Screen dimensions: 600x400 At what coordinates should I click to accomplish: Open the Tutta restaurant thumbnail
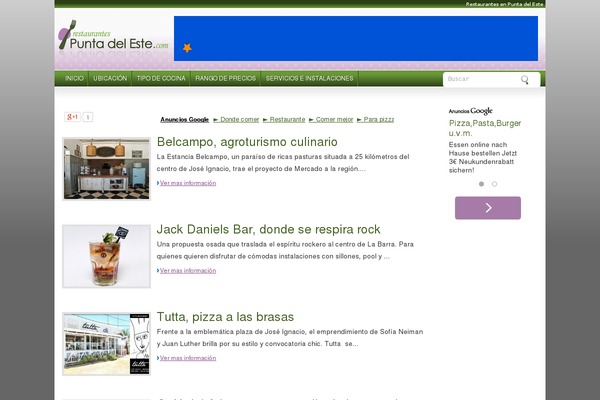tap(106, 344)
